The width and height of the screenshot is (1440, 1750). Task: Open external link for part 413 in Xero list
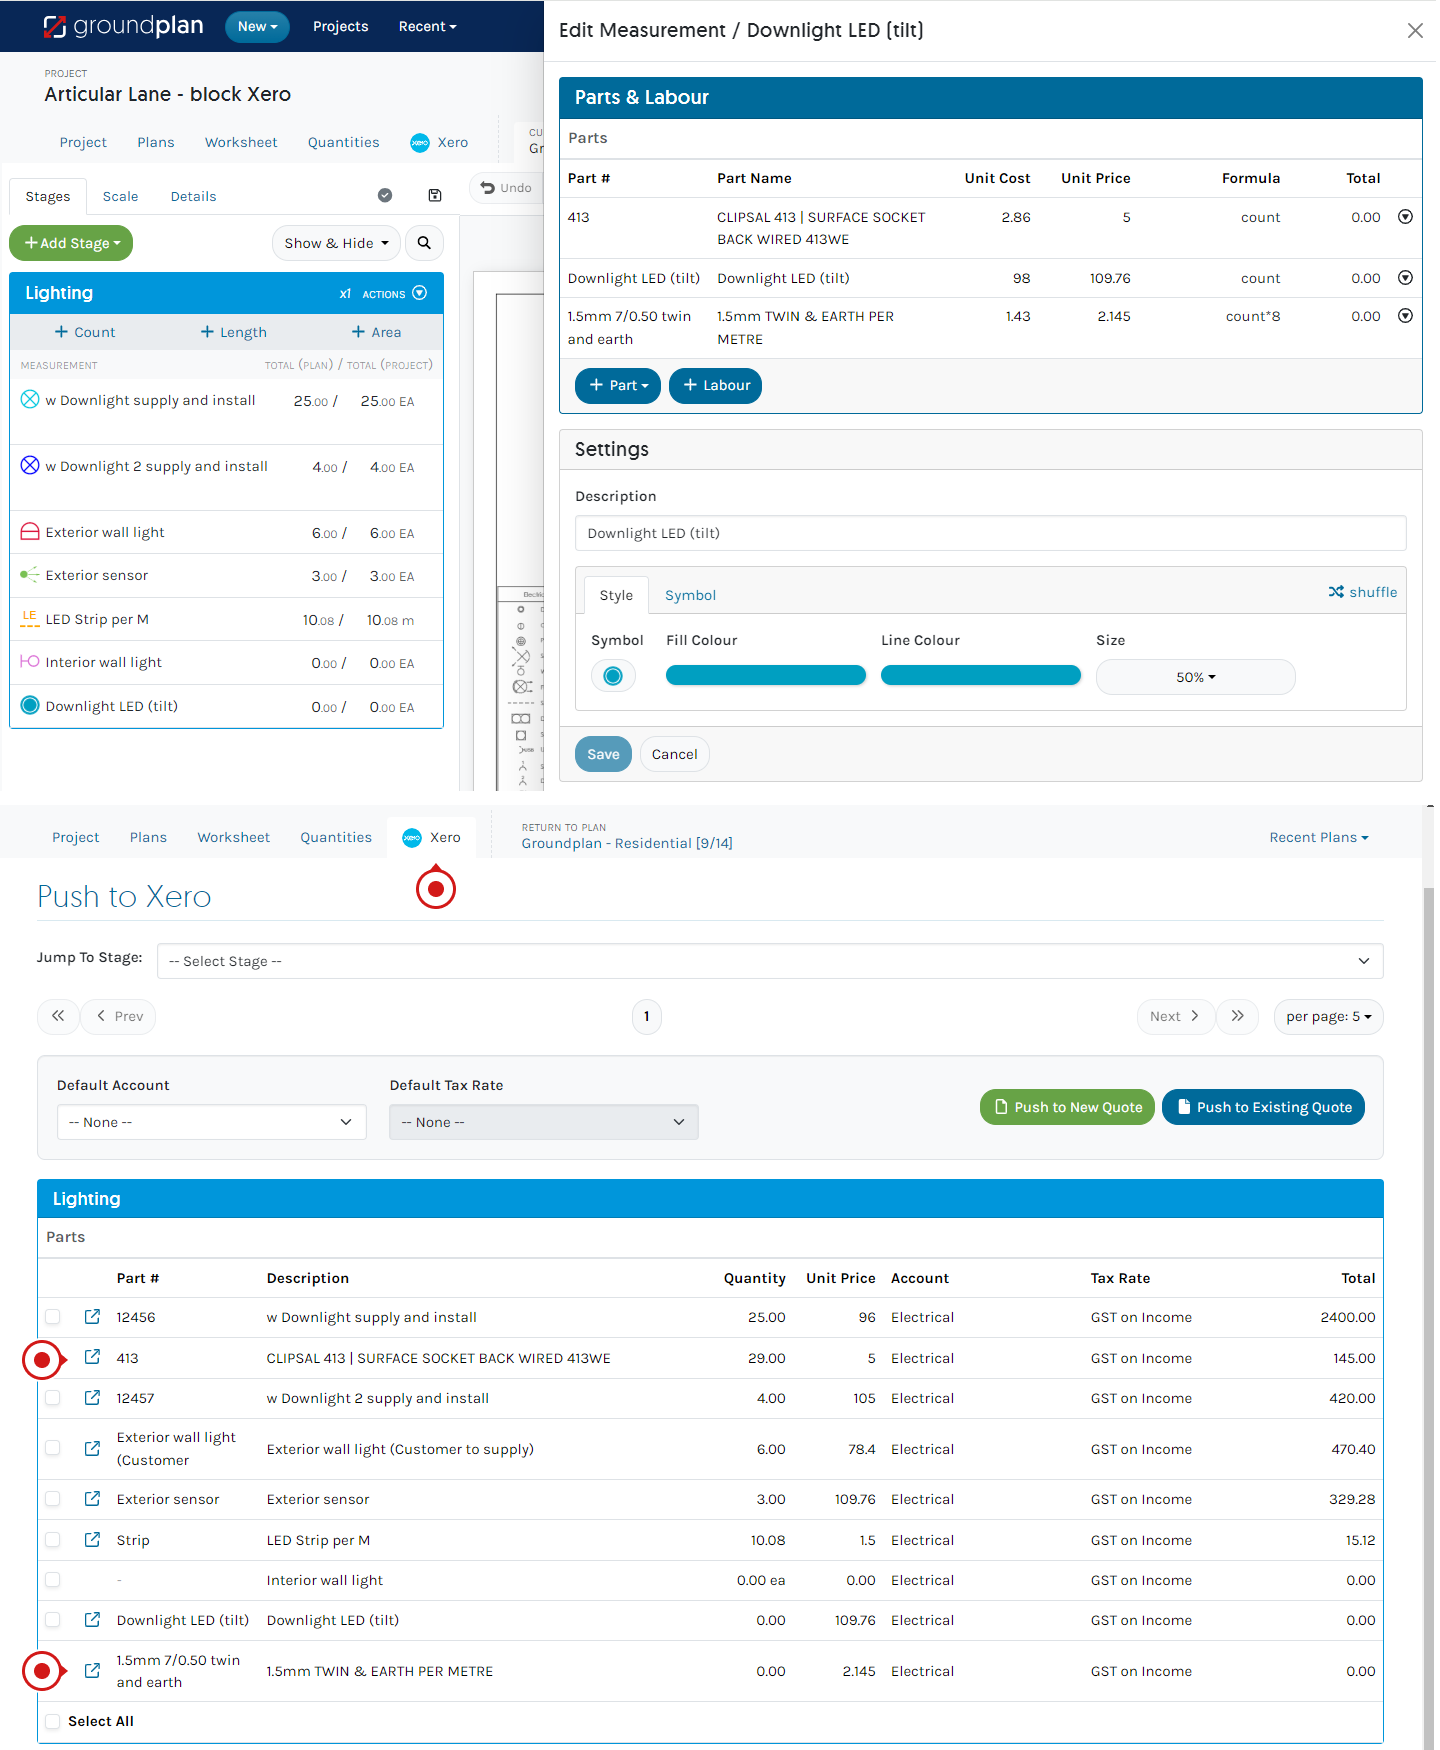point(92,1357)
